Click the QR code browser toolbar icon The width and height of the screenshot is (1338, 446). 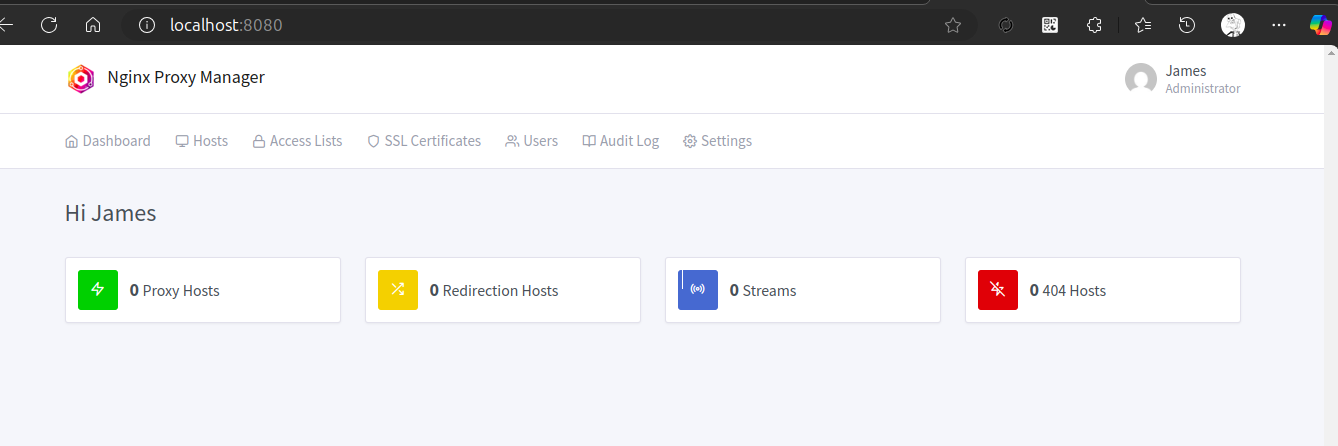(1050, 25)
